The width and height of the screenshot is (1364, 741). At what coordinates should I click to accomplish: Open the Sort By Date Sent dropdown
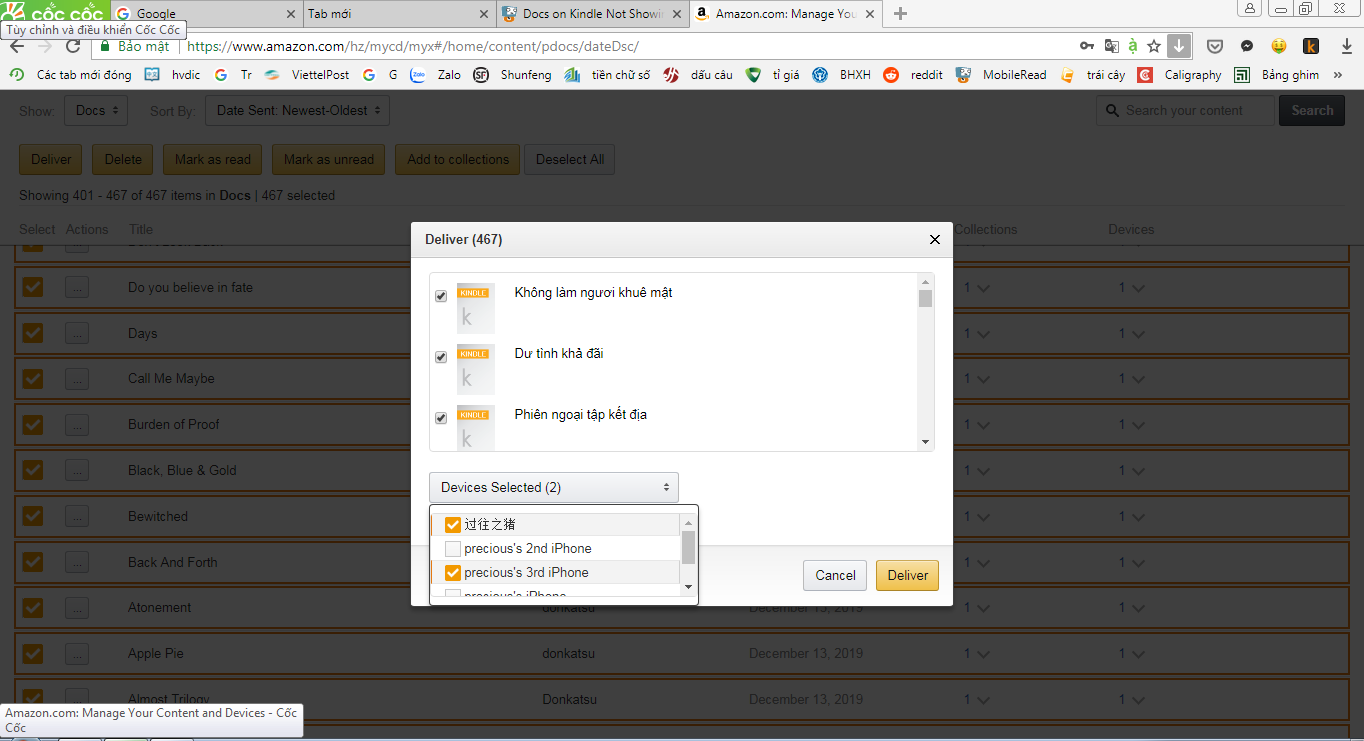click(x=297, y=111)
